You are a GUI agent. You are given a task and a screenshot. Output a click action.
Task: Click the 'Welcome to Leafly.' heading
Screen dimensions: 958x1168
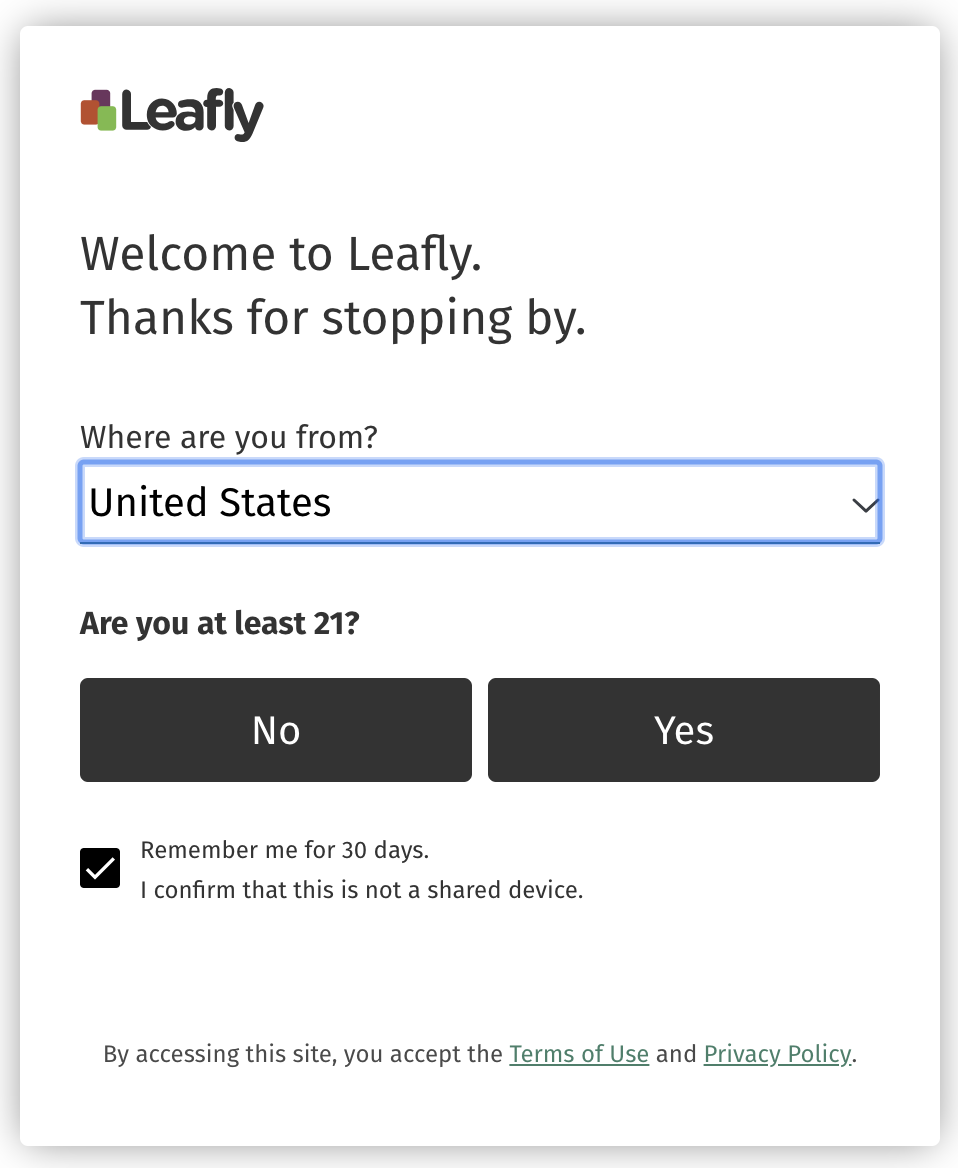[281, 254]
